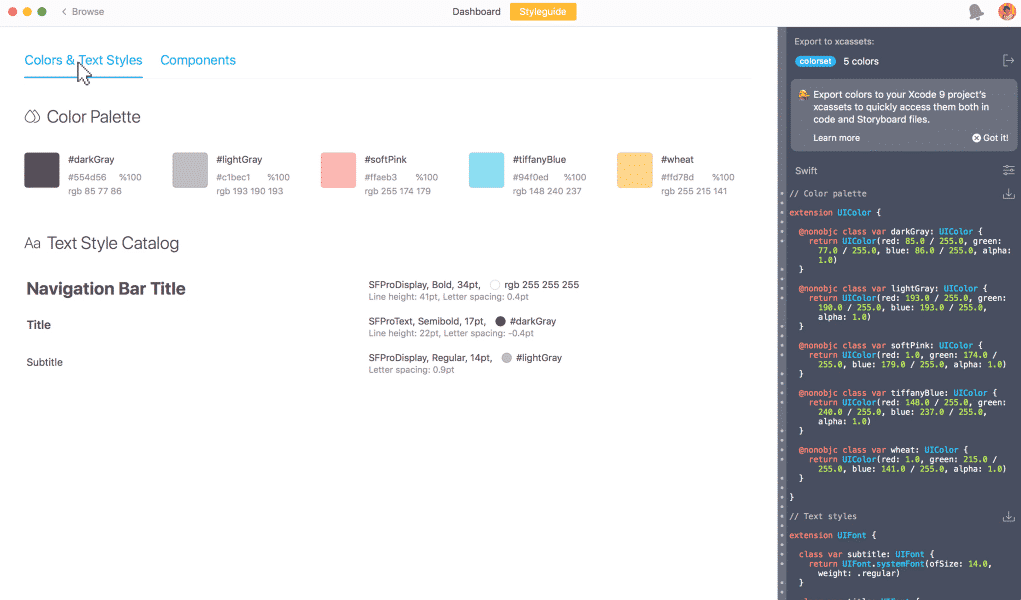Select the Styleguide button
The height and width of the screenshot is (600, 1021).
[x=543, y=12]
